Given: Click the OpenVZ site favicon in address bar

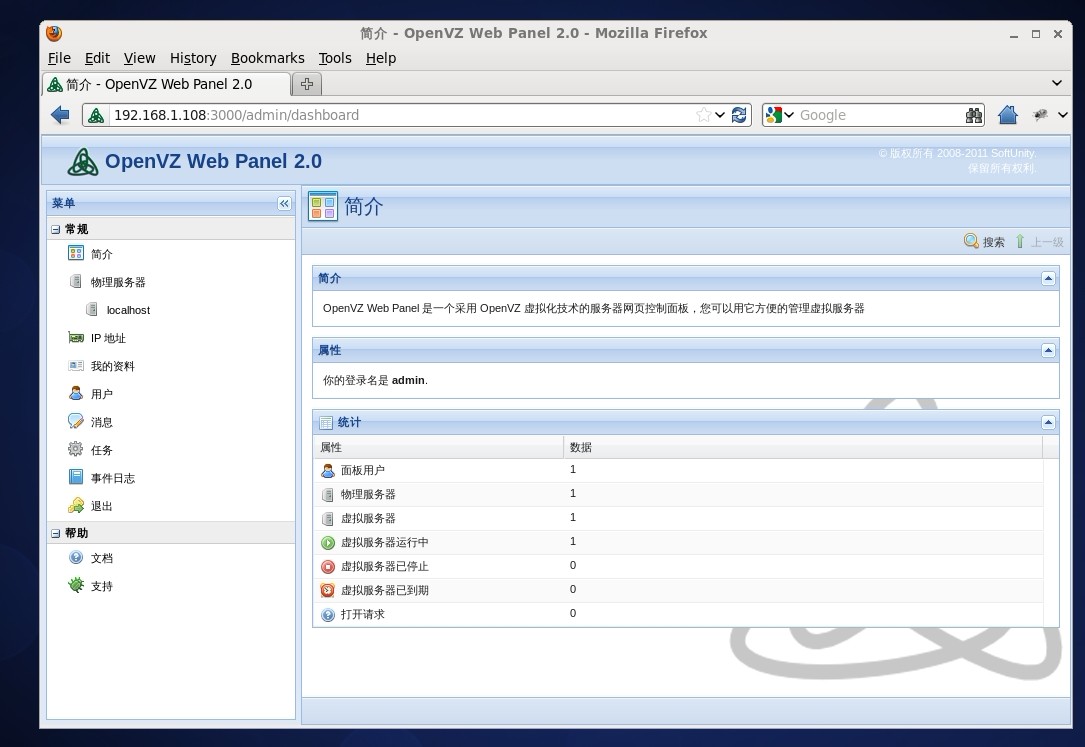Looking at the screenshot, I should click(96, 116).
